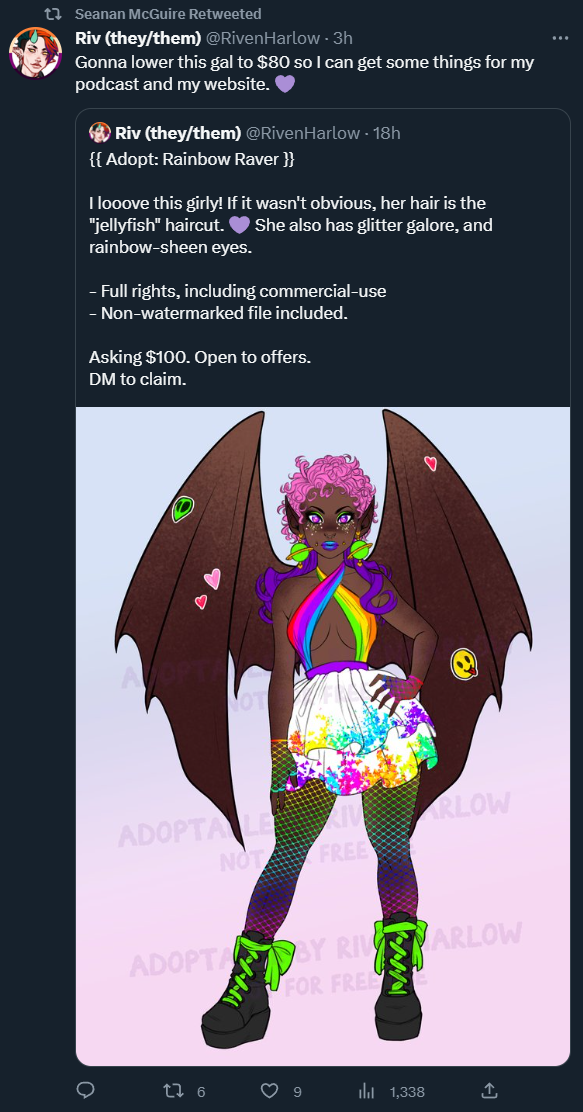Click Riv (they/them) display name in main tweet
This screenshot has width=583, height=1112.
[x=138, y=38]
